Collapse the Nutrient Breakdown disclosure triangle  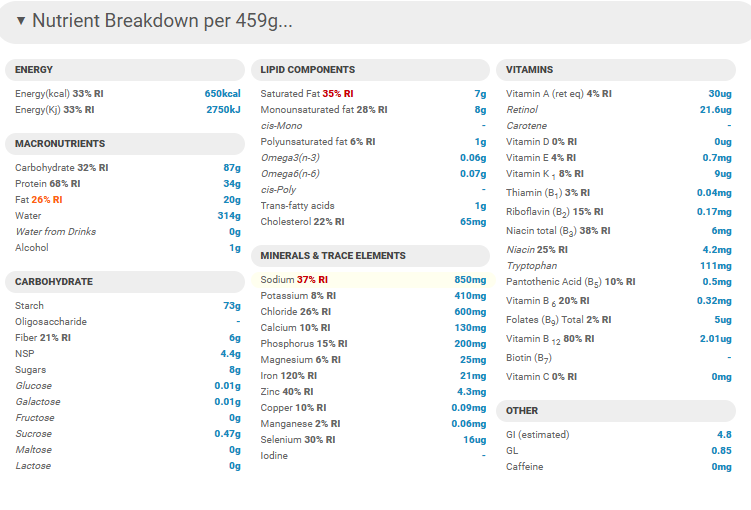tap(21, 21)
